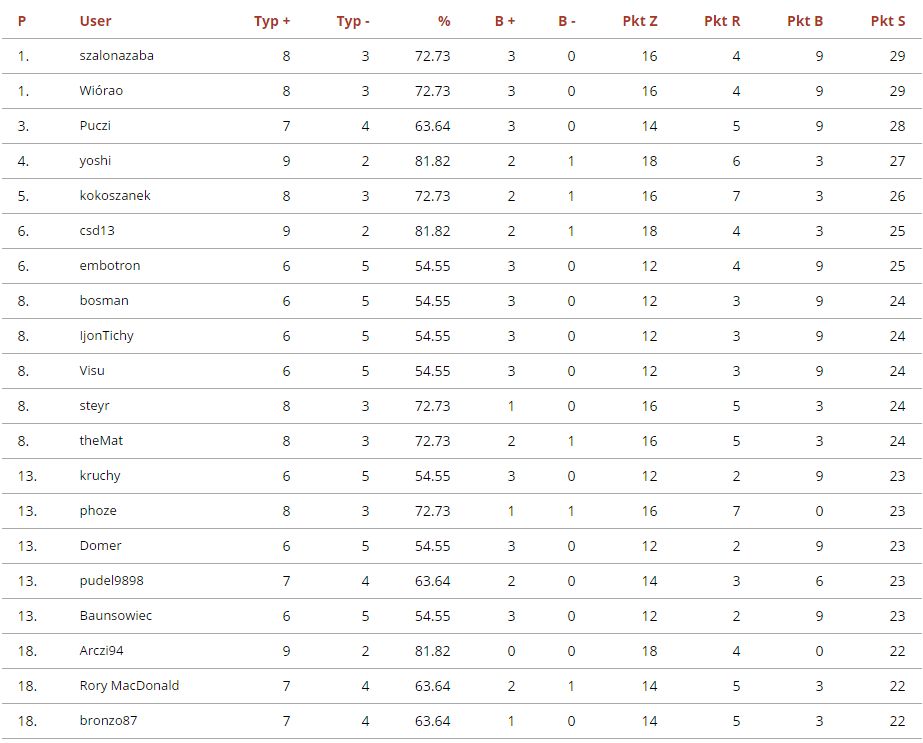Click the 'B +' column header
Image resolution: width=923 pixels, height=743 pixels.
coord(505,21)
